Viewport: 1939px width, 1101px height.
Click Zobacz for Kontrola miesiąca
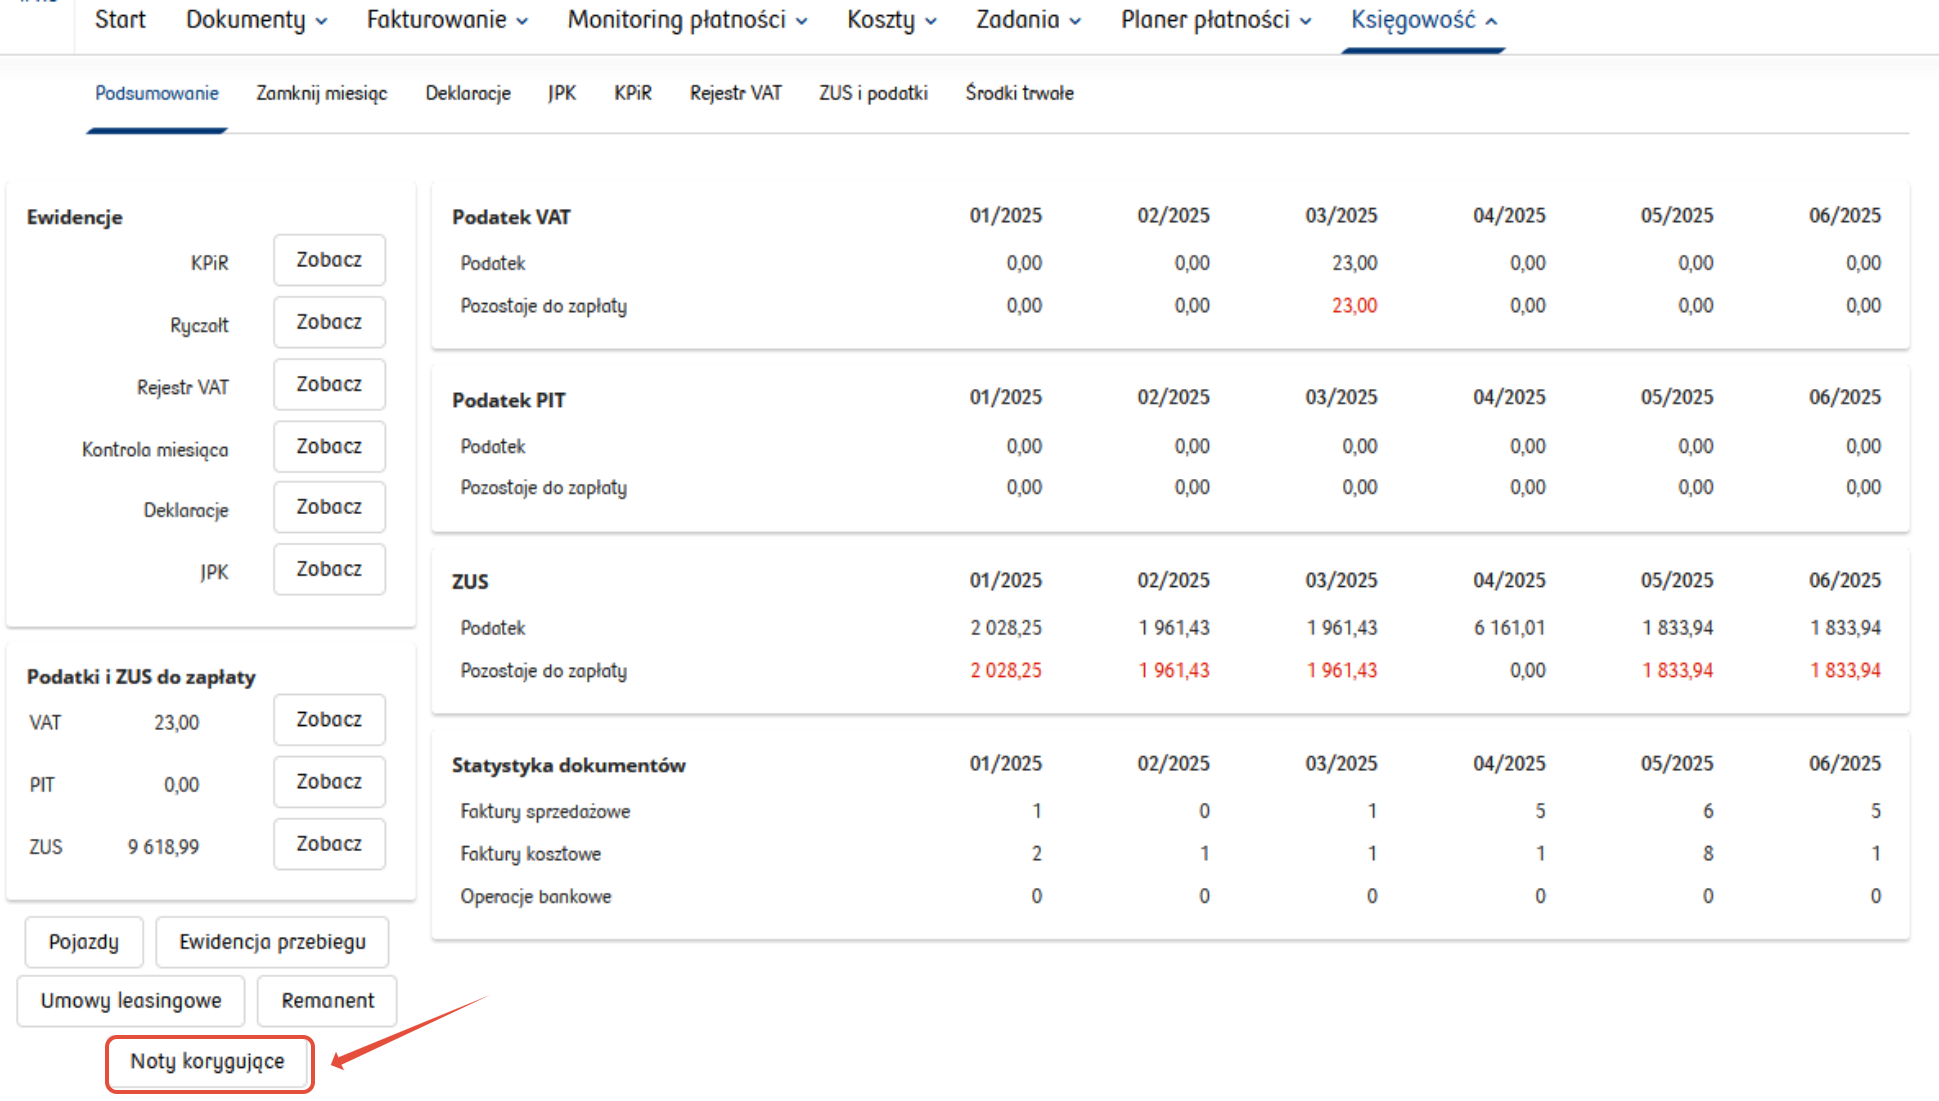coord(329,446)
